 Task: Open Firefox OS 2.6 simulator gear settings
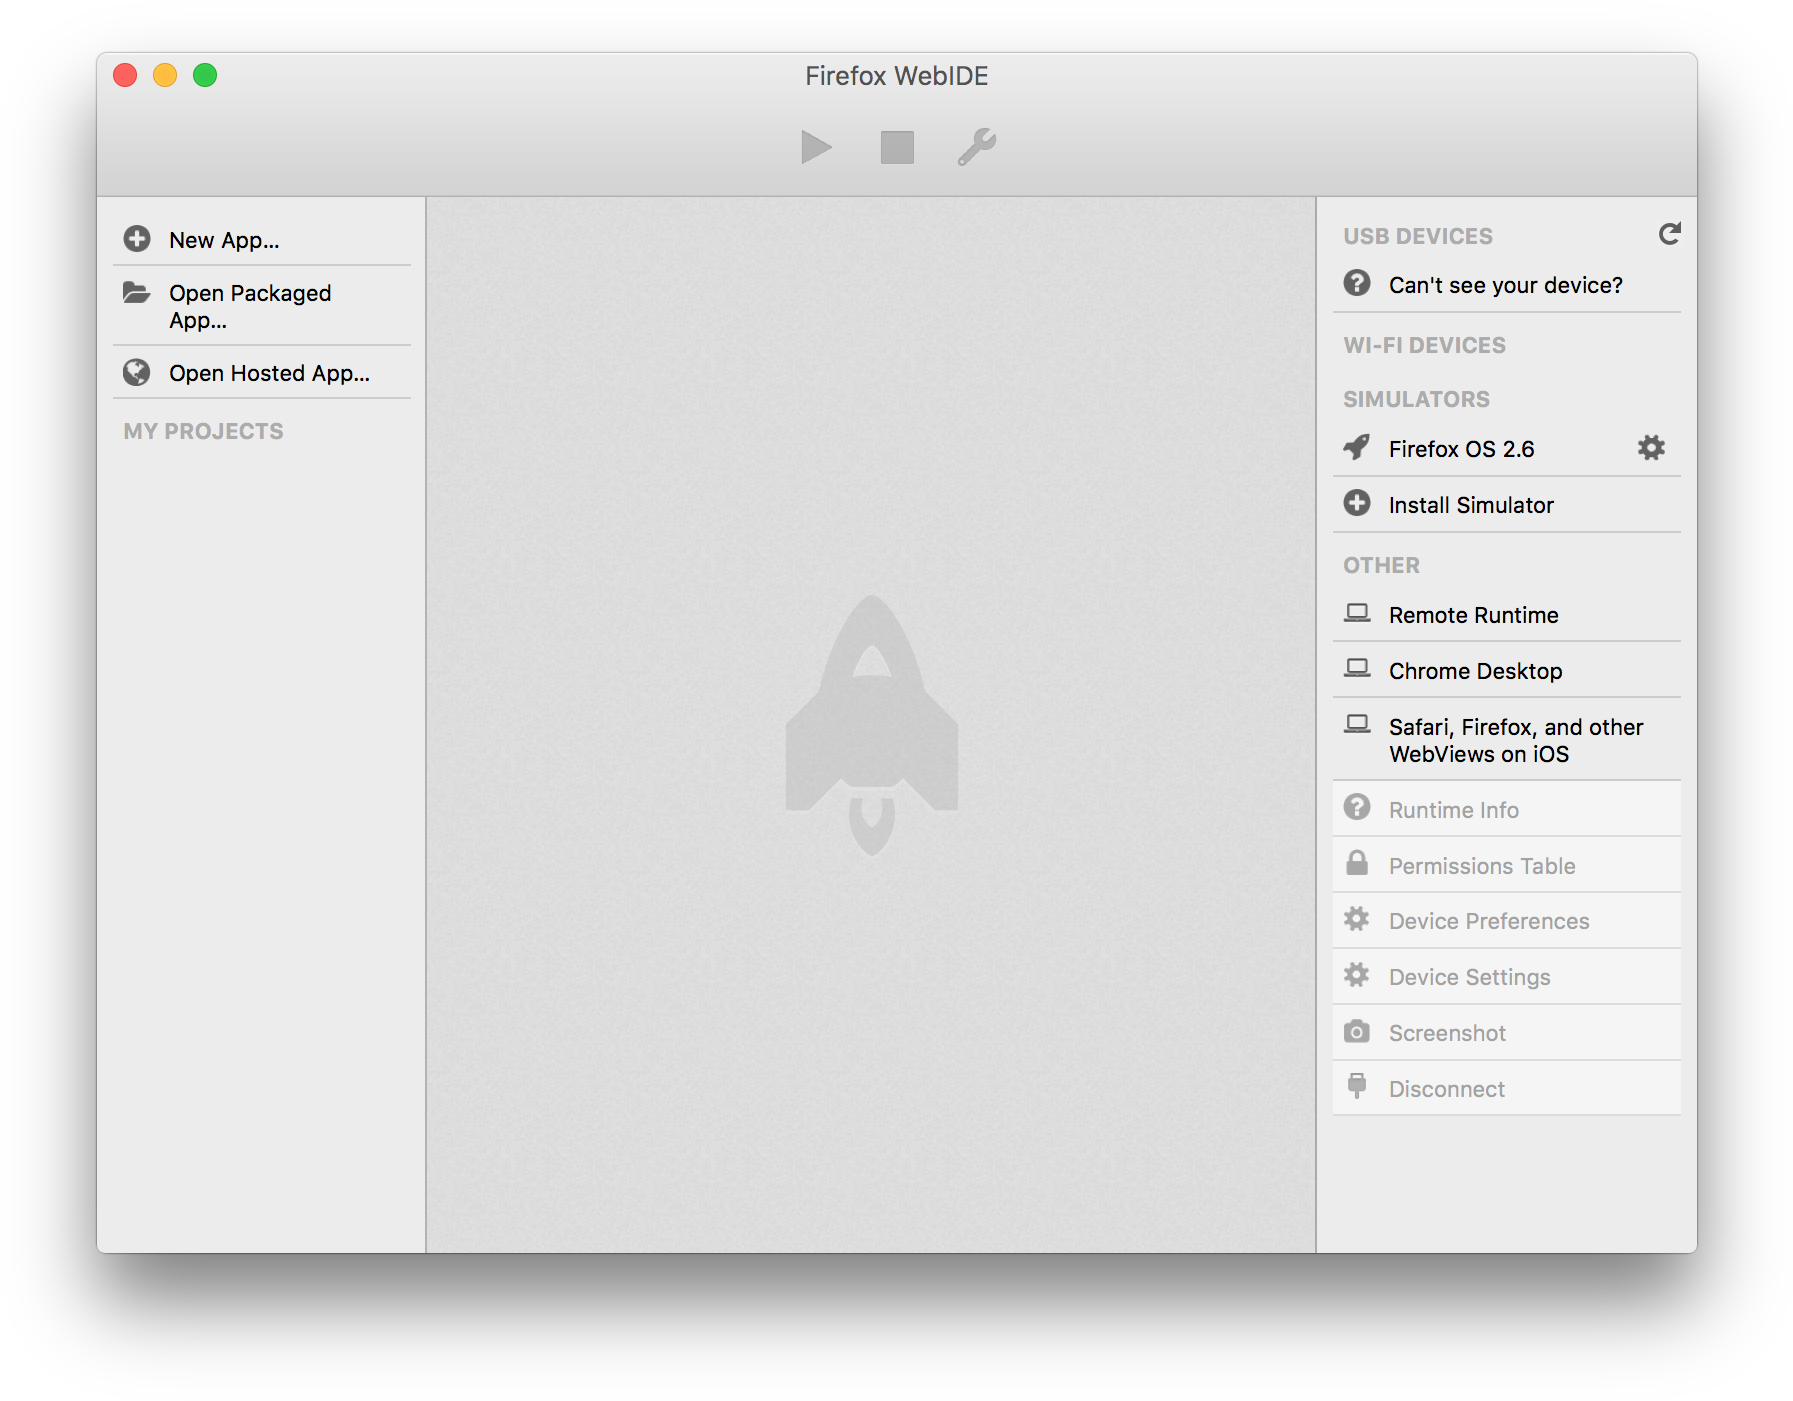pos(1651,447)
